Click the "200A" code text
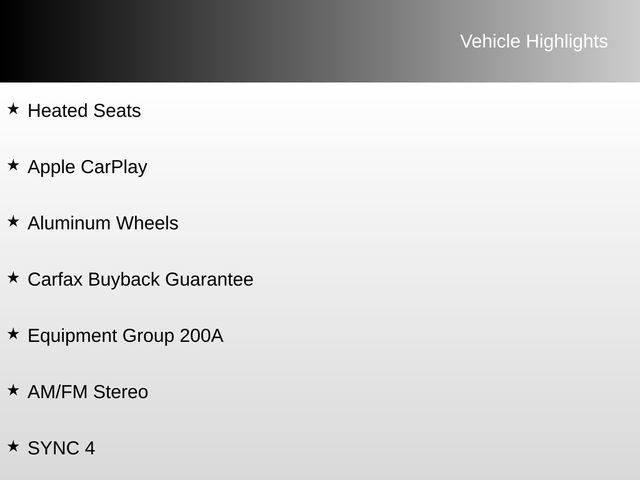This screenshot has width=640, height=480. click(201, 336)
